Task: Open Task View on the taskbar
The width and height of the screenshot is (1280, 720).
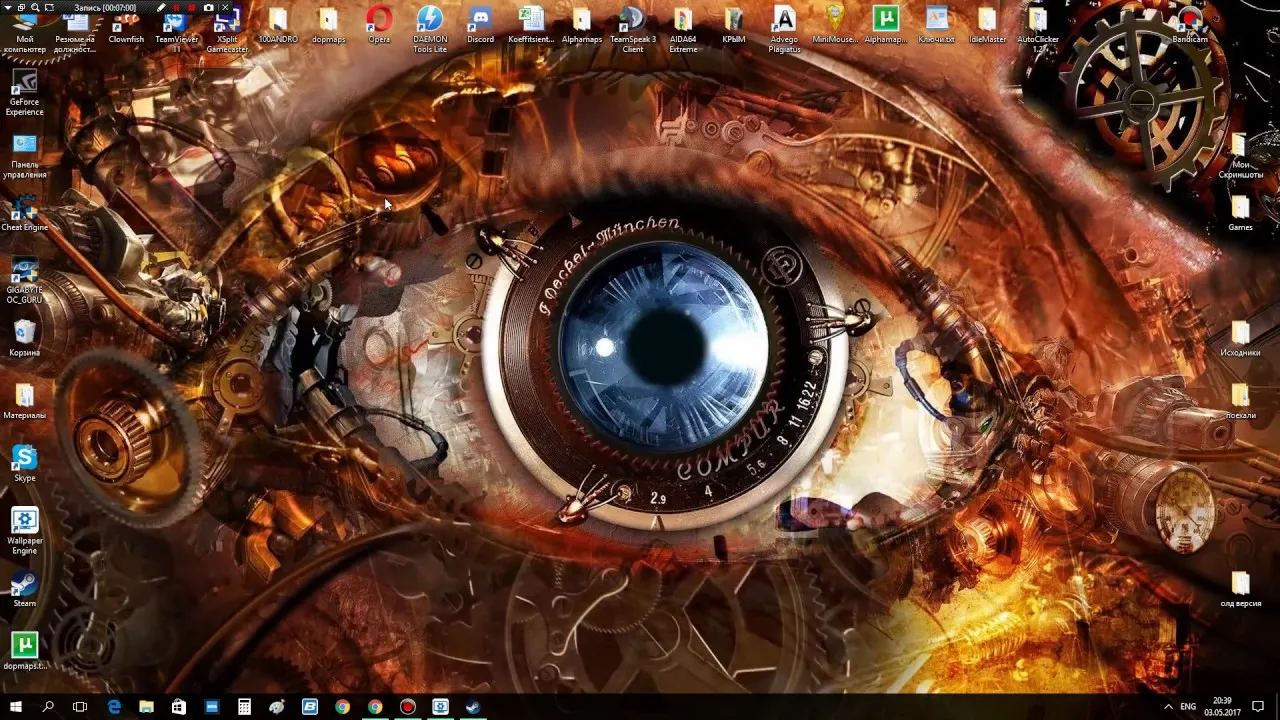Action: tap(80, 707)
